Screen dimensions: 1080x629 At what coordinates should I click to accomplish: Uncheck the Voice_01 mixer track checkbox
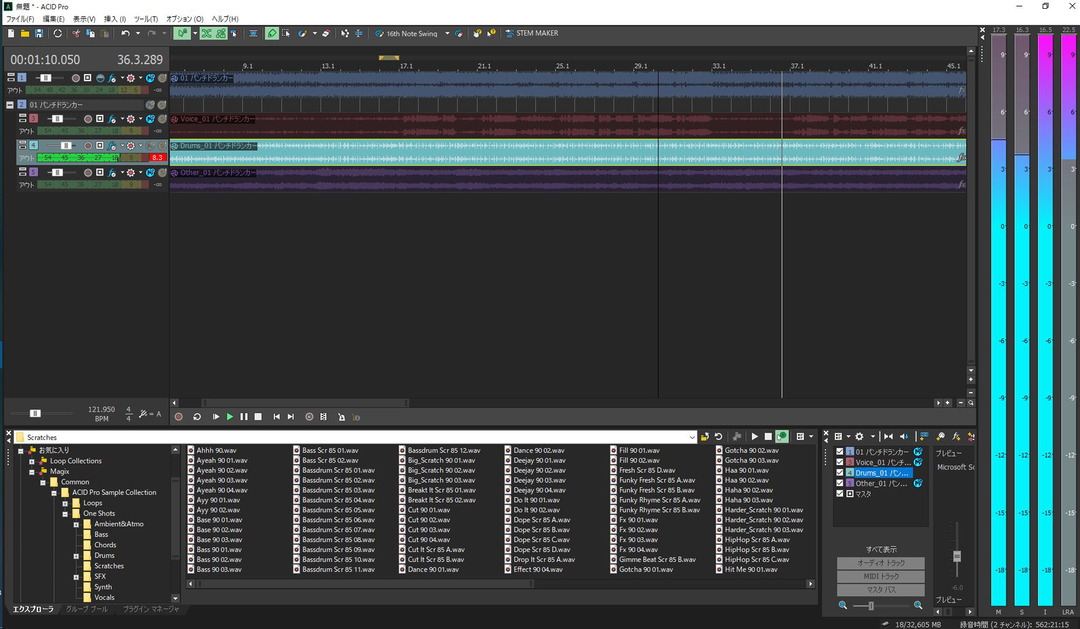pyautogui.click(x=840, y=462)
